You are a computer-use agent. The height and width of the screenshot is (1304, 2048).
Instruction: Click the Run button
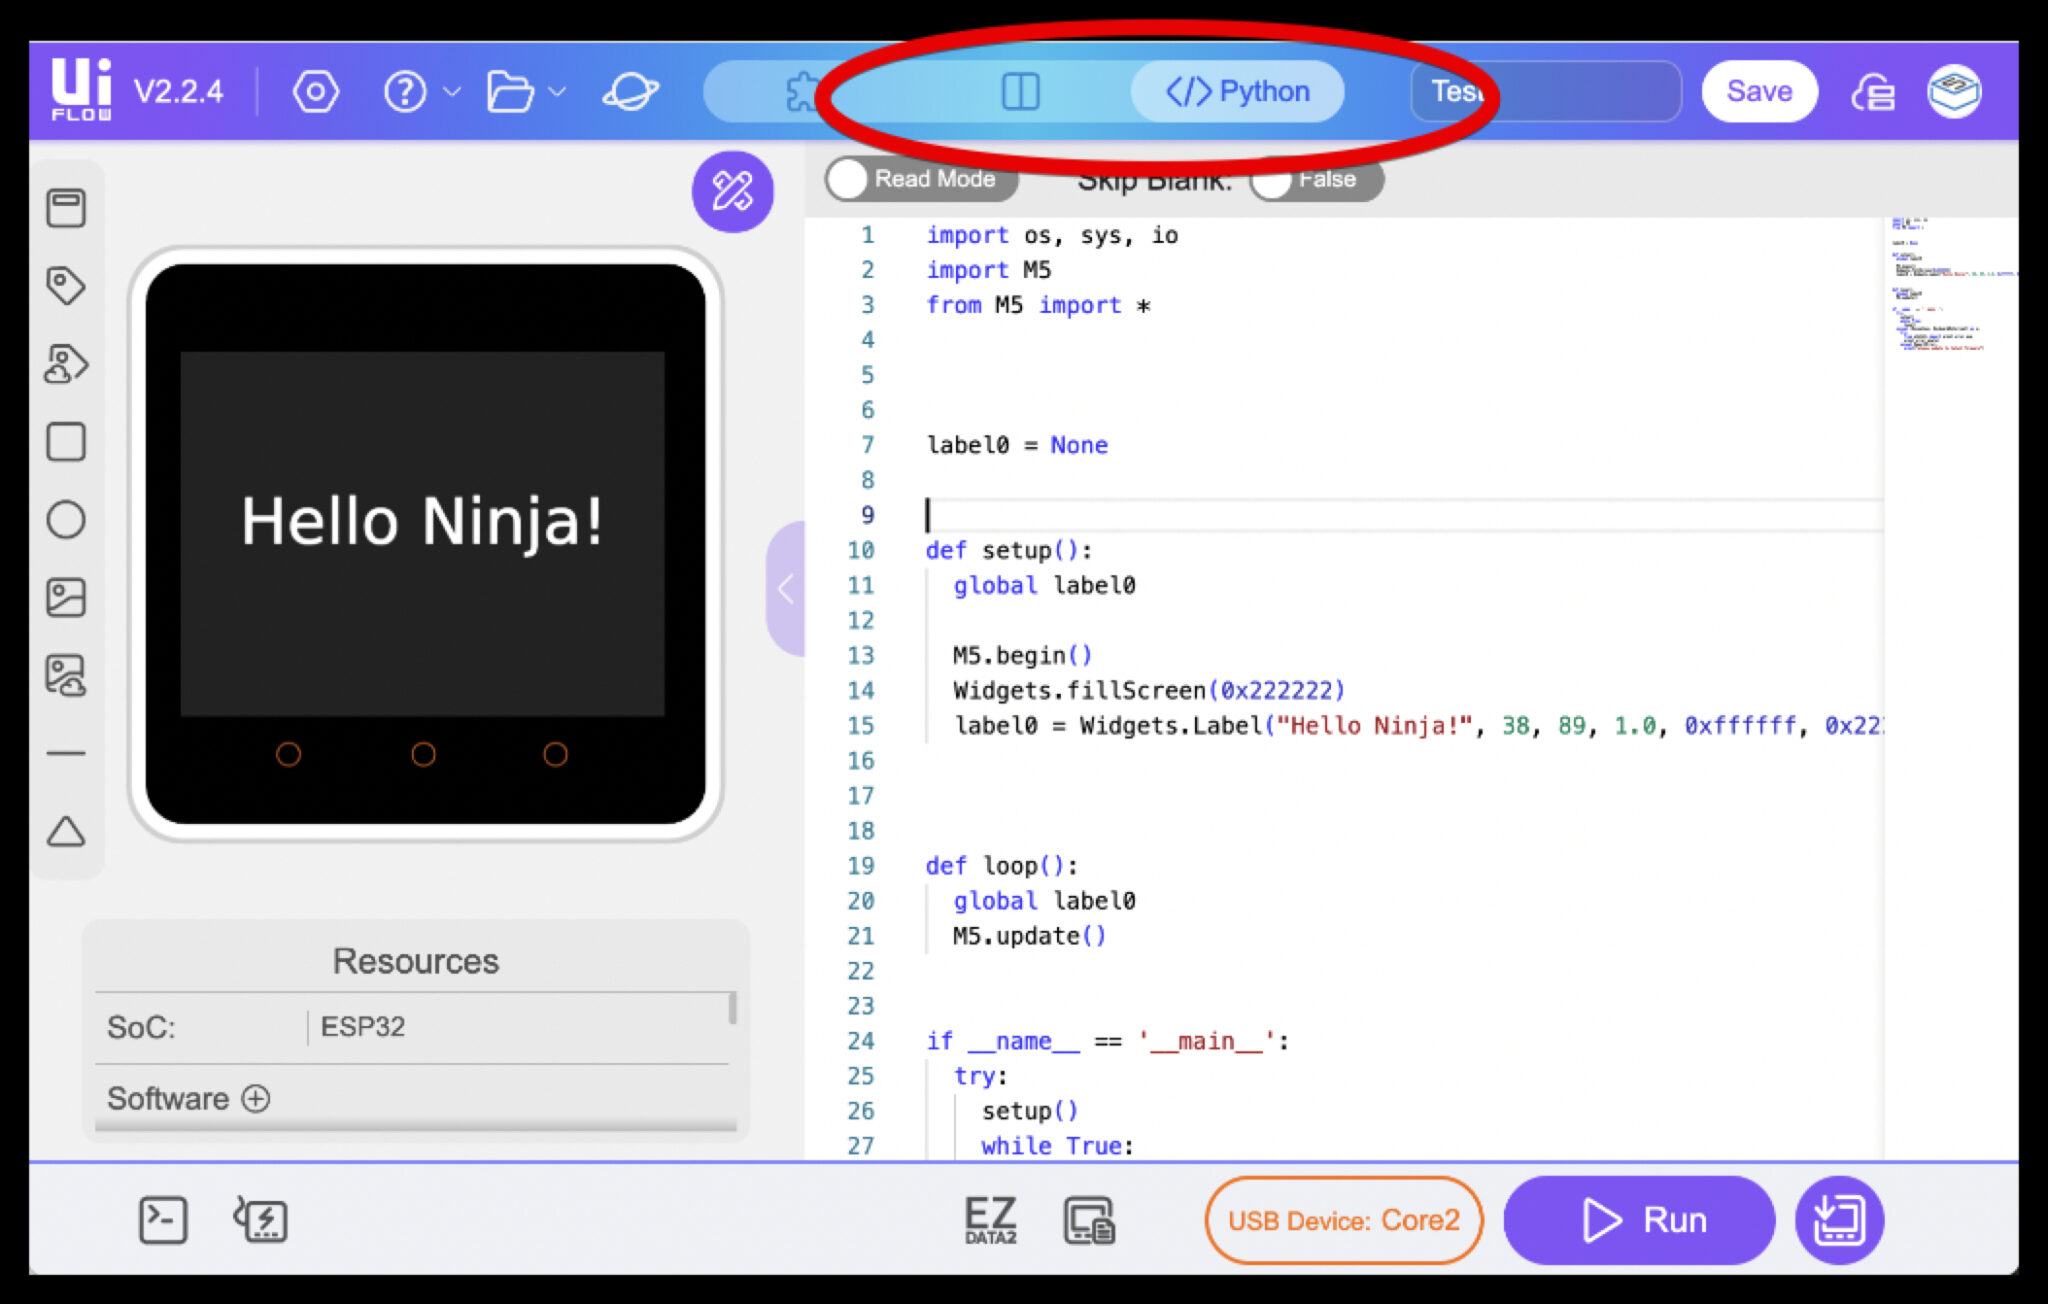(x=1640, y=1221)
